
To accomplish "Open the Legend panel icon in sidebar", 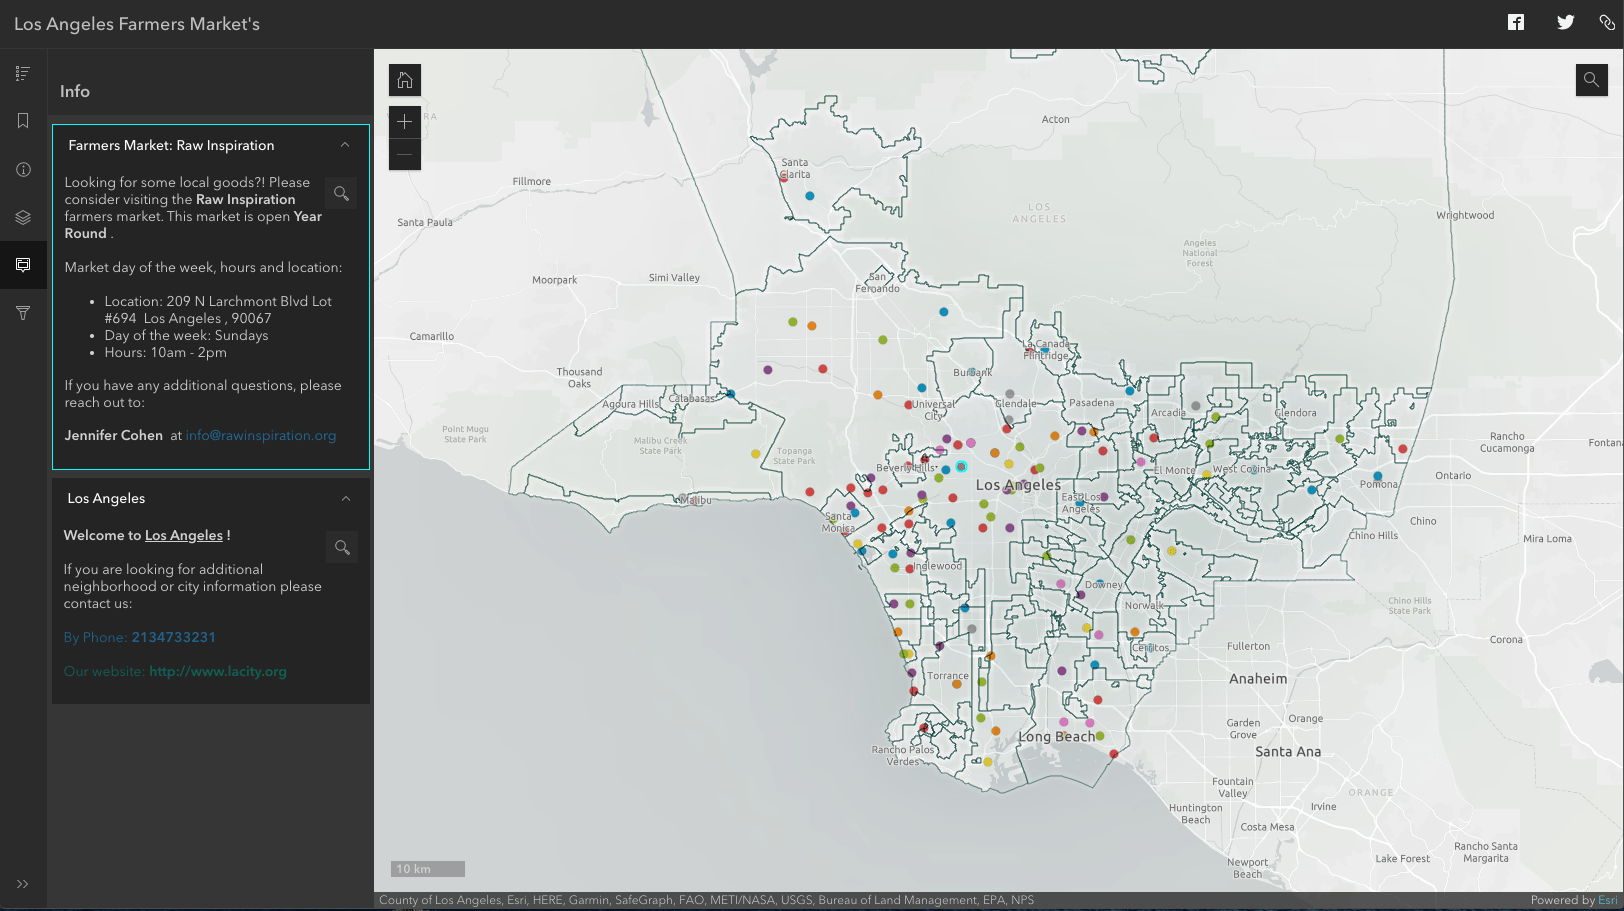I will point(23,73).
